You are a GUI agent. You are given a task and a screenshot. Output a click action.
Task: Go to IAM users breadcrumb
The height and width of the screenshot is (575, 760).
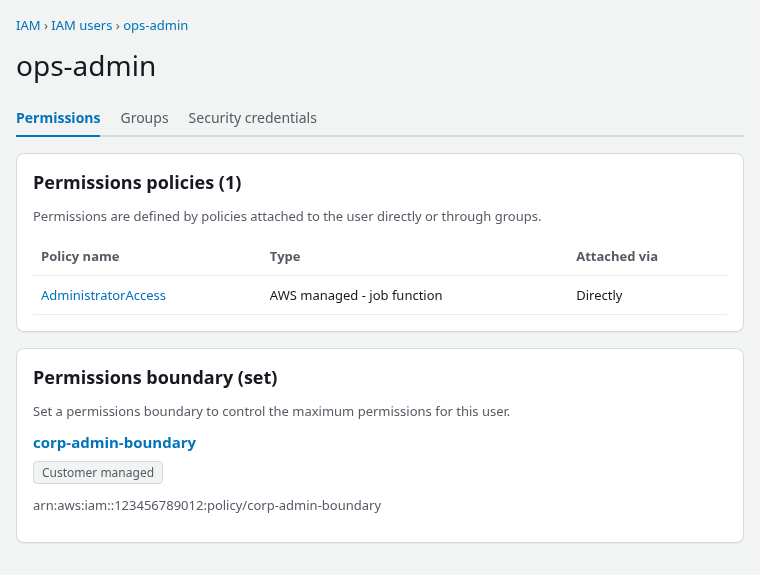pyautogui.click(x=81, y=26)
